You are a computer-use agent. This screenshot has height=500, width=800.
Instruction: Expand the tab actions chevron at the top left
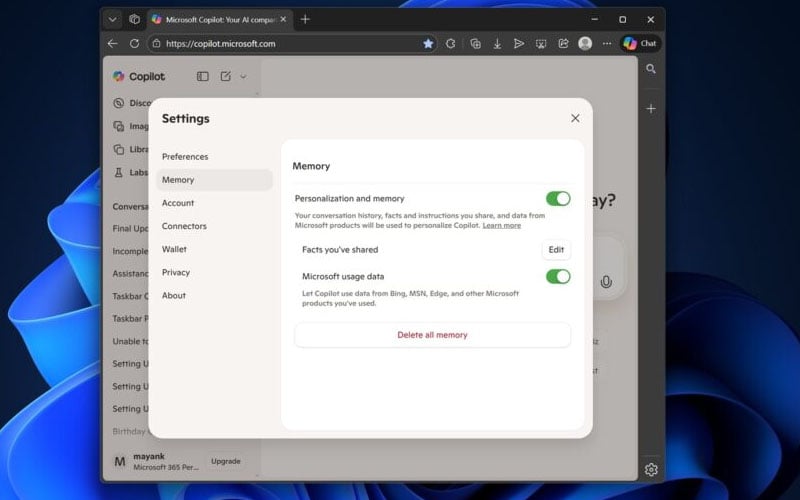pos(112,19)
